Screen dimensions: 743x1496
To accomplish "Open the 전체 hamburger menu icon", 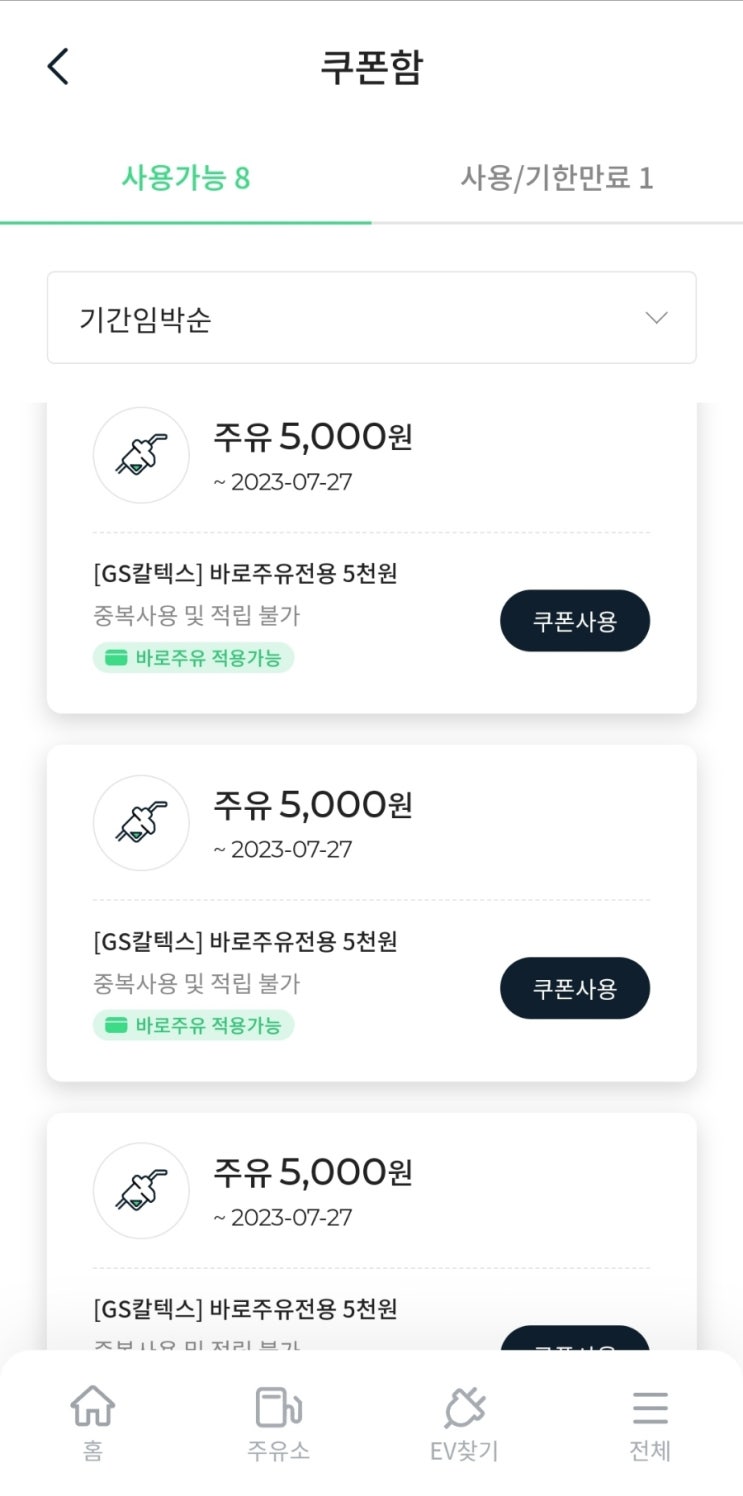I will click(x=650, y=1408).
